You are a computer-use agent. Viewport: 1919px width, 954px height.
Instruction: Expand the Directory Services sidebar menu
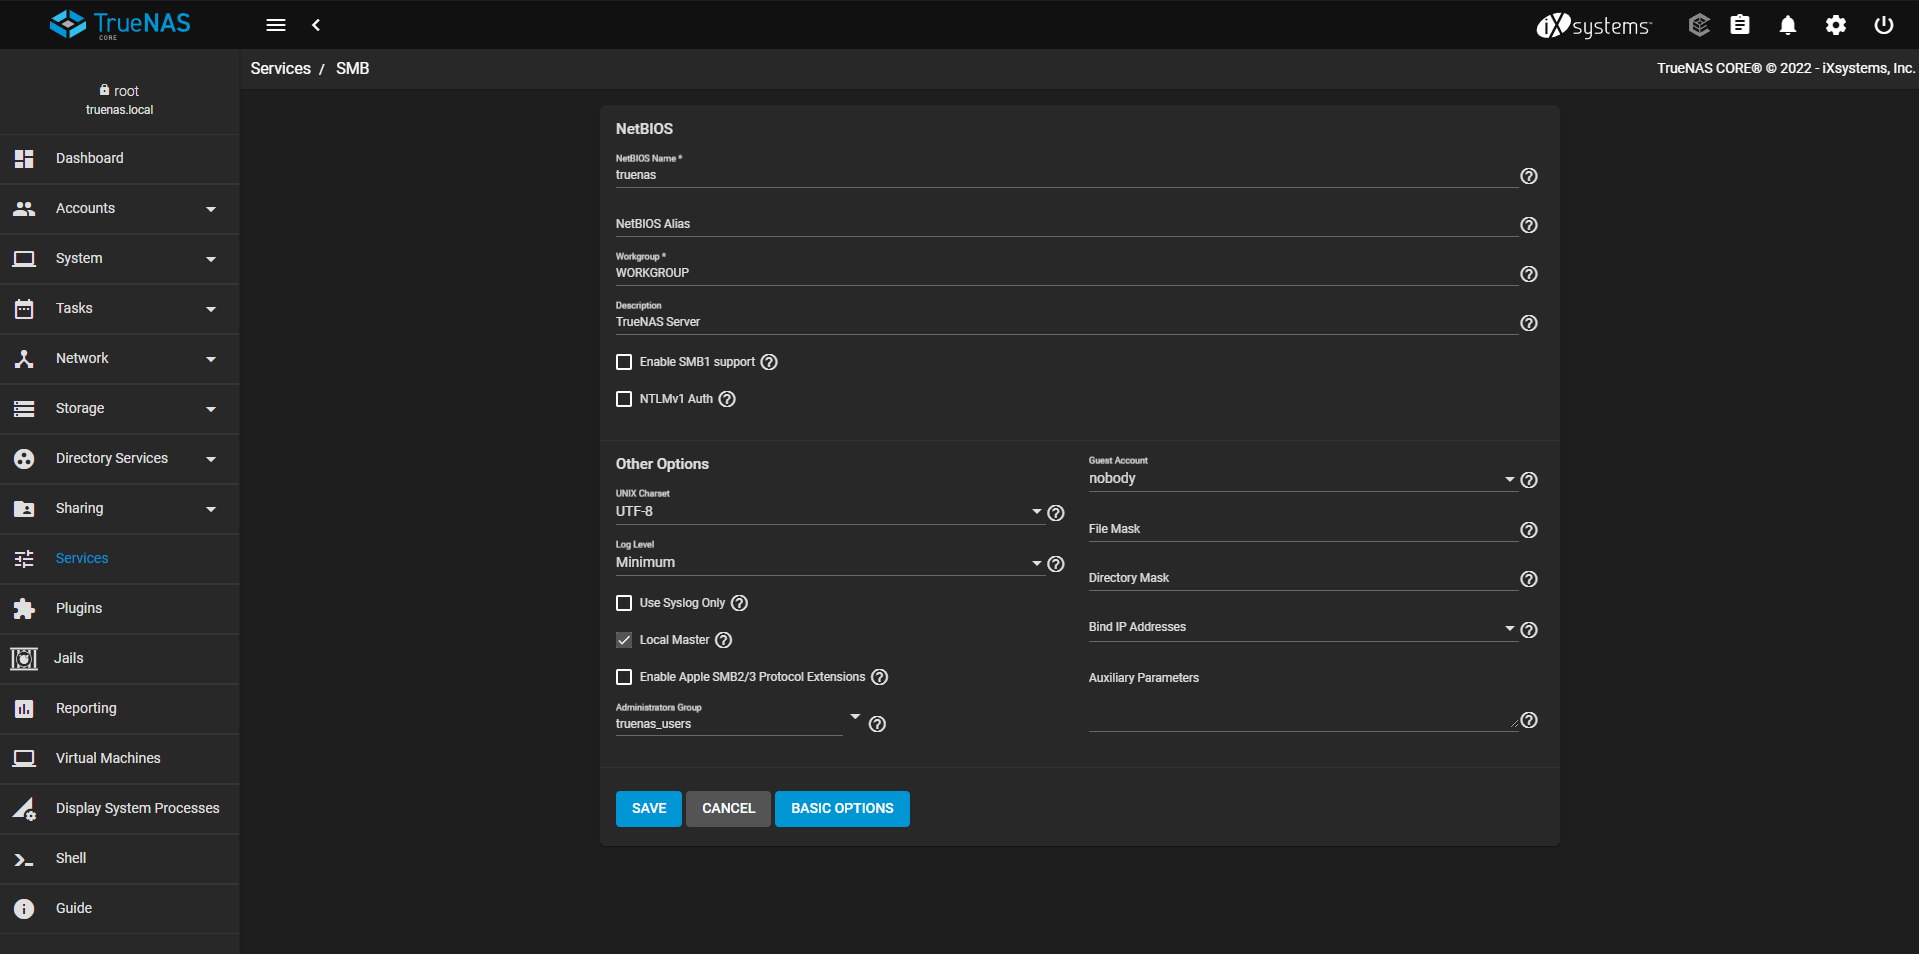120,459
